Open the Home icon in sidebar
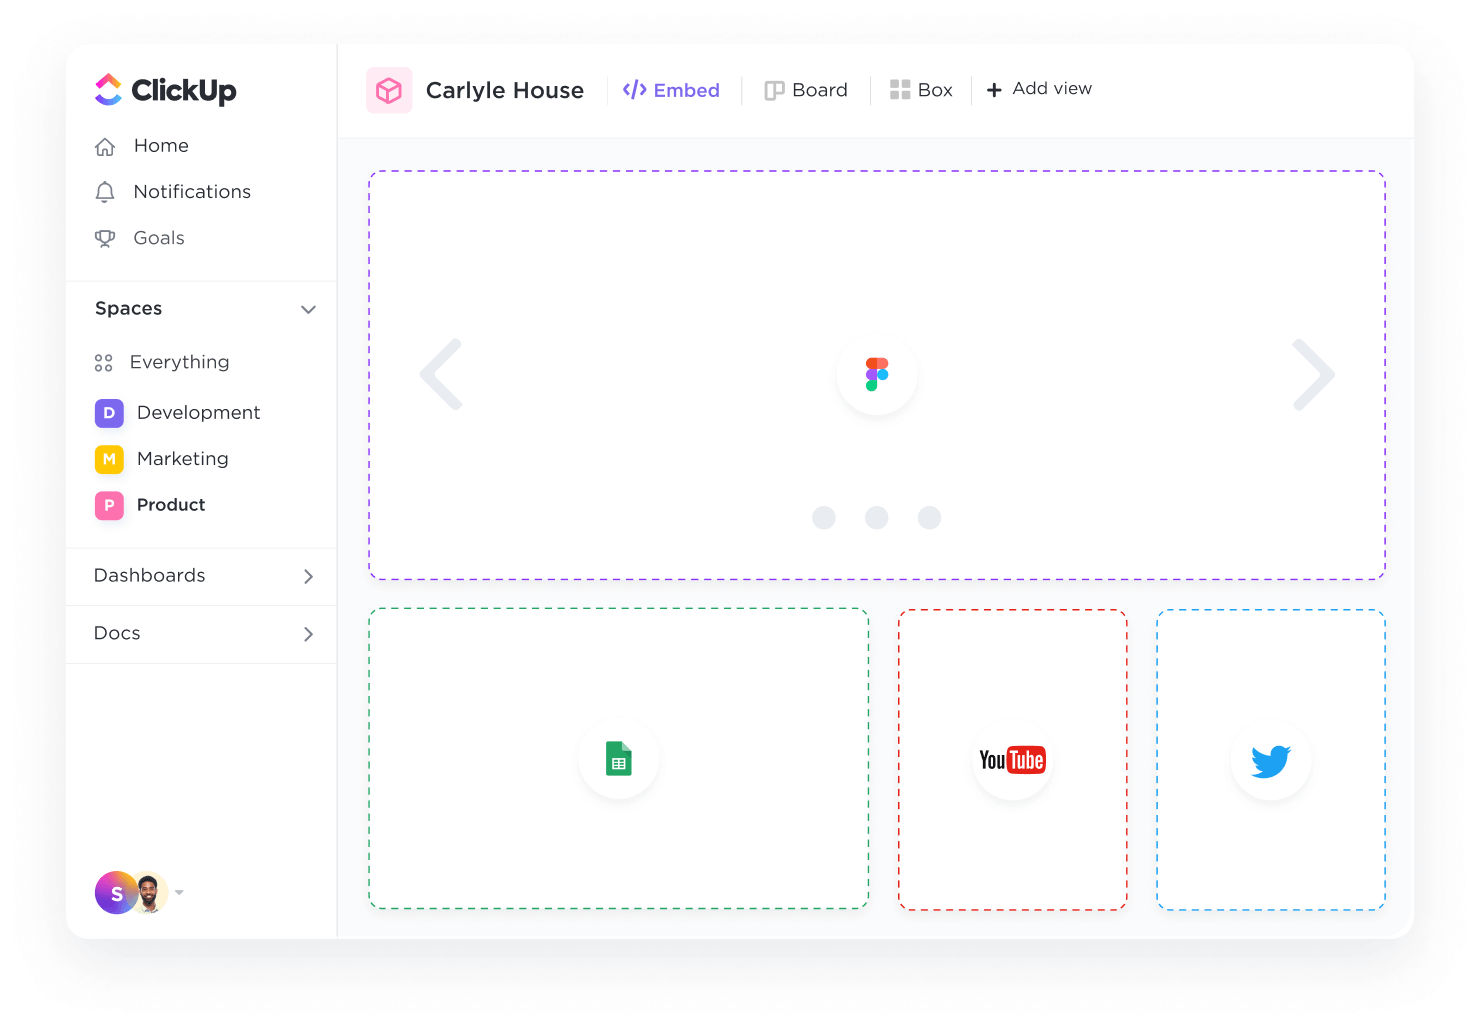 (x=105, y=147)
